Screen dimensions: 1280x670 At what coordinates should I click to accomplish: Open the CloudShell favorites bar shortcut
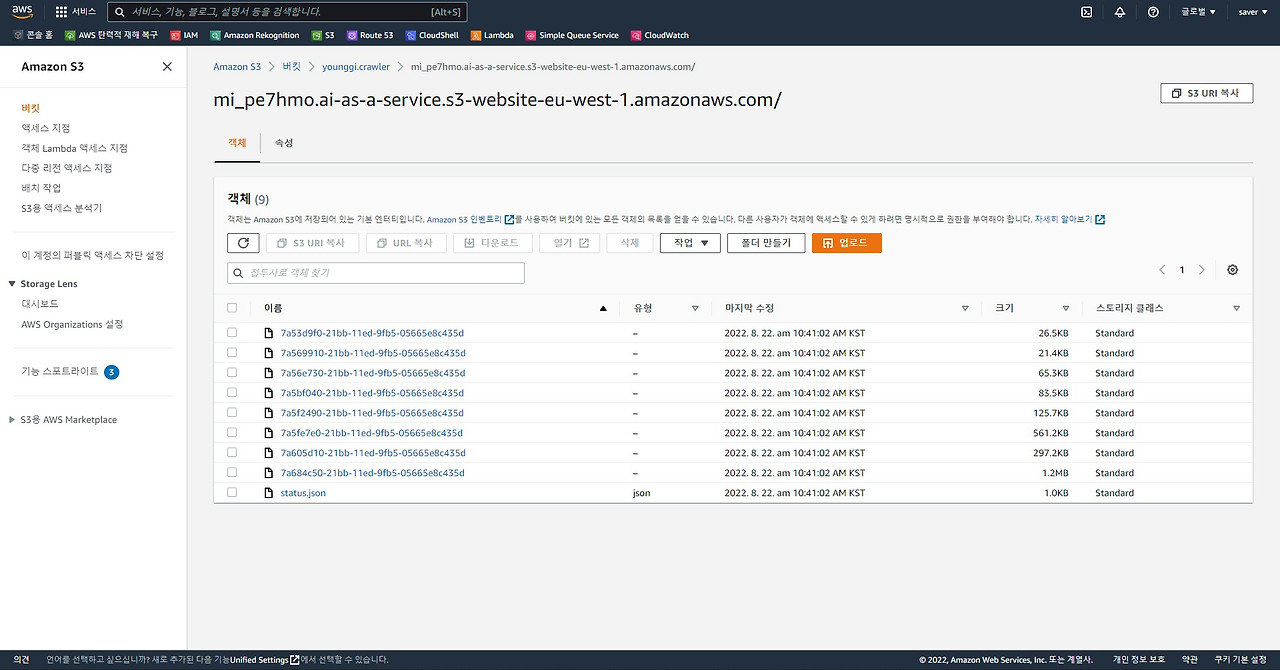[x=432, y=35]
